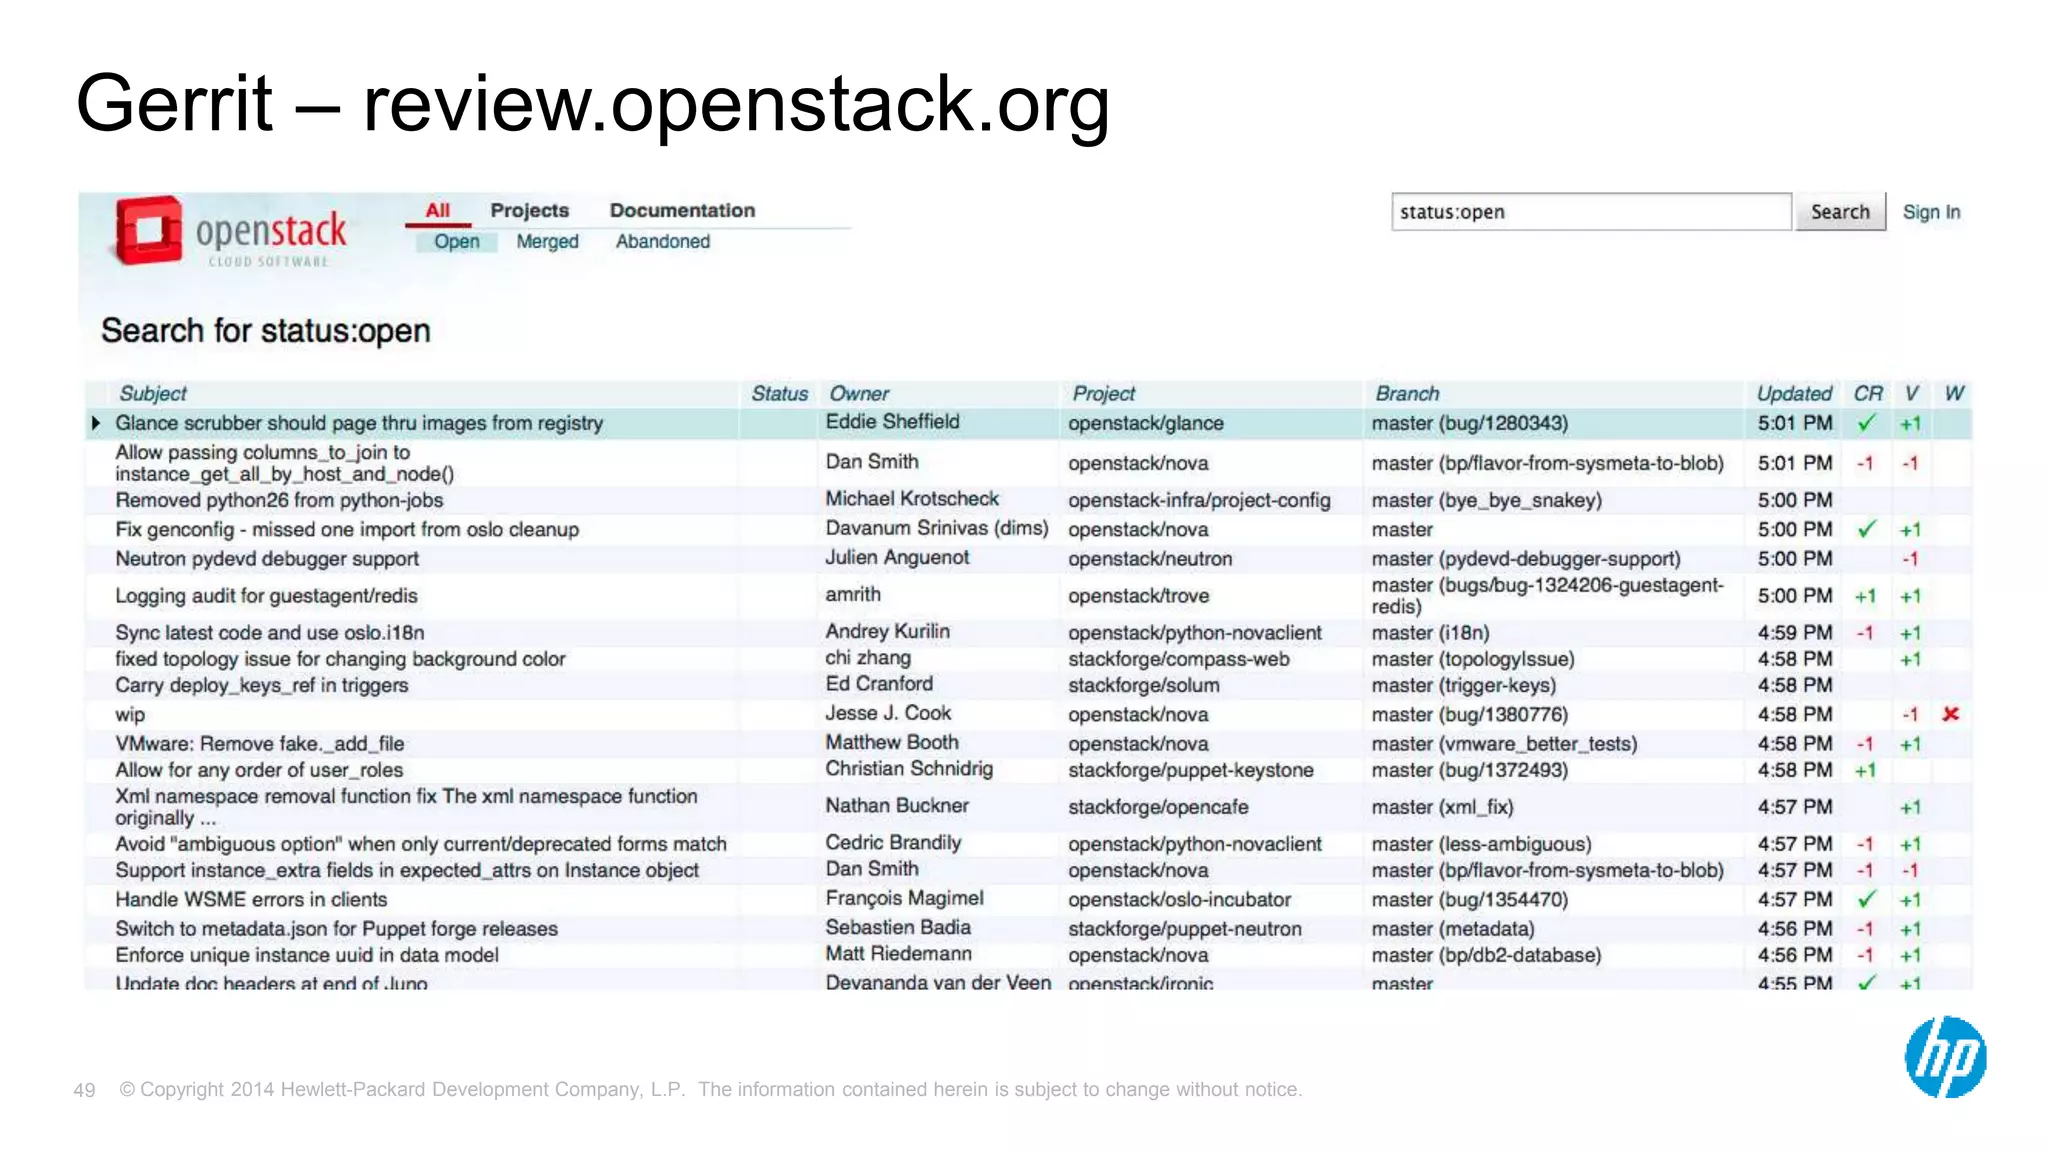Open 'Allow passing columns_to_join' change
The width and height of the screenshot is (2048, 1152).
(x=284, y=463)
